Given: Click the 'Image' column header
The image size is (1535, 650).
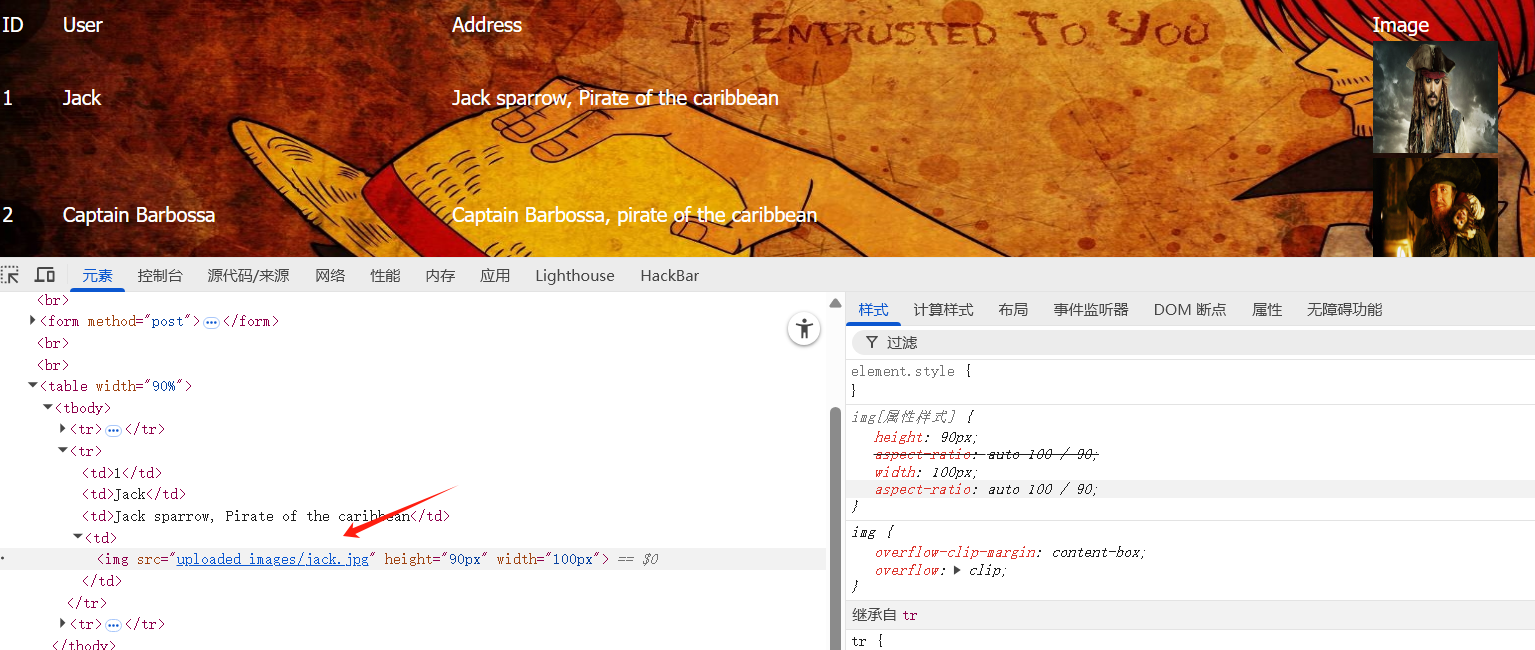Looking at the screenshot, I should (x=1400, y=25).
